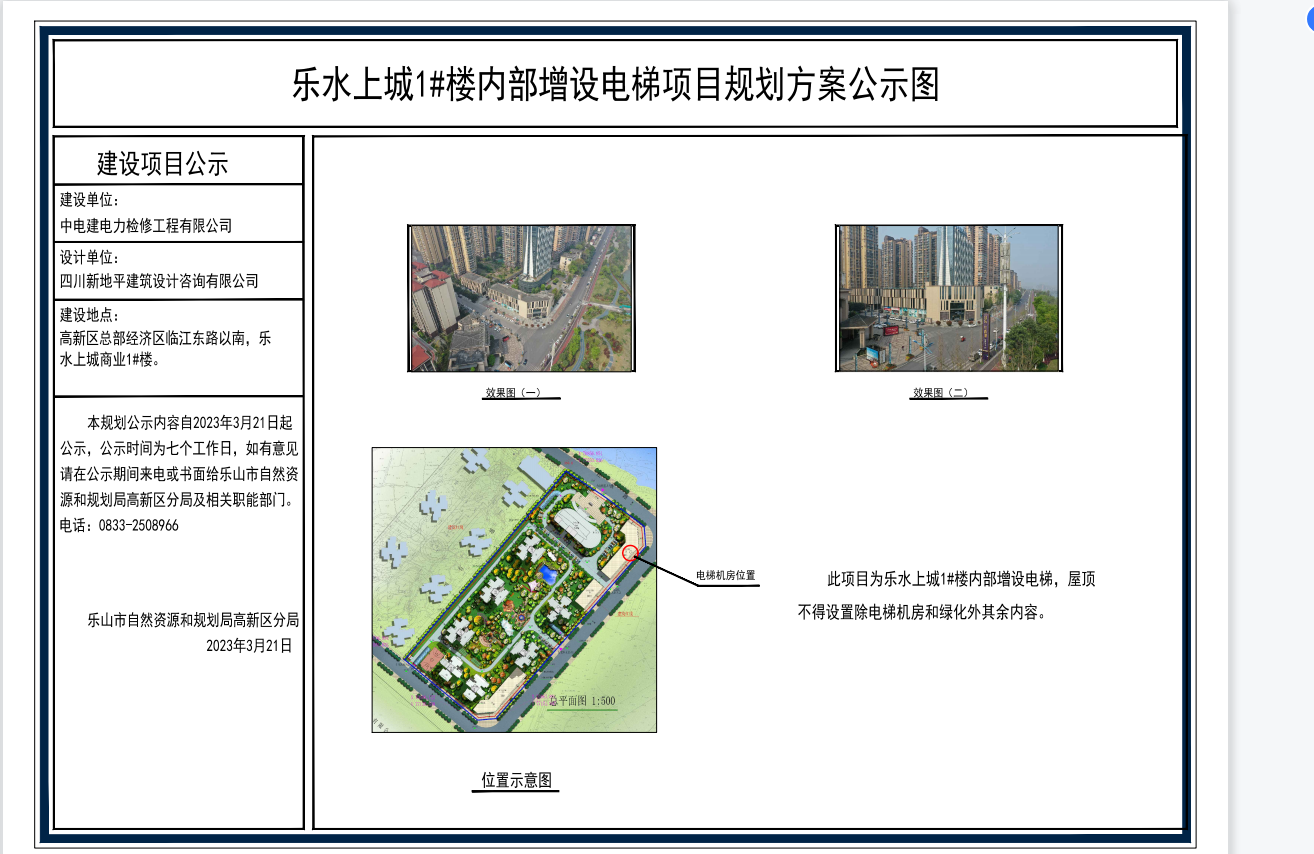Image resolution: width=1314 pixels, height=854 pixels.
Task: Click the company name 中电建电力检修工程有限公司
Action: tap(146, 226)
